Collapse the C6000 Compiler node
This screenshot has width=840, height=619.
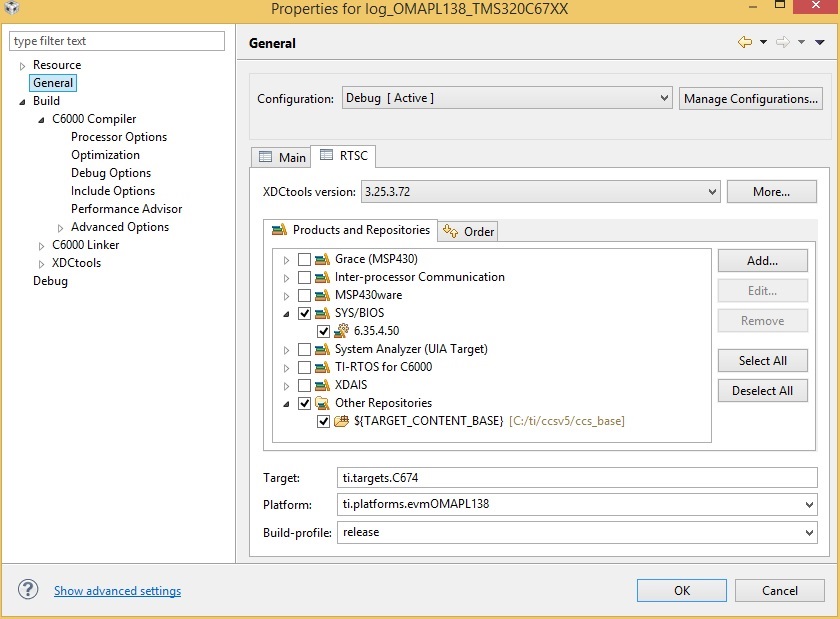click(x=41, y=120)
